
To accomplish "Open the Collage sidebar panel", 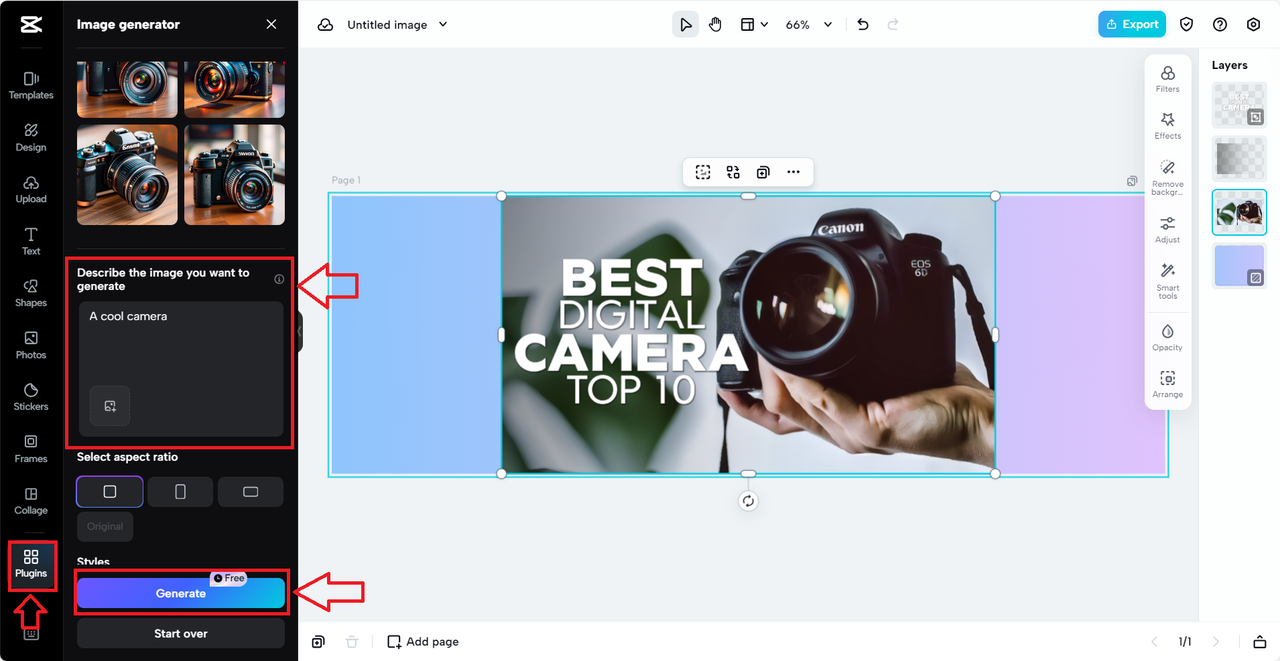I will [31, 501].
